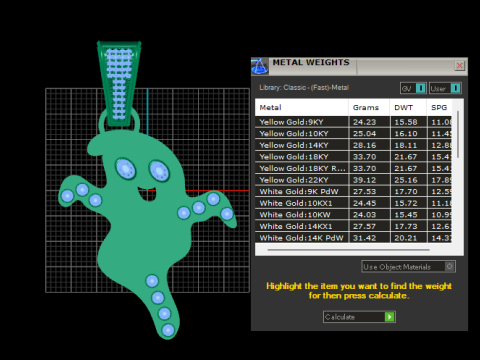Click the vertical scrollbar of metal list

tap(458, 134)
